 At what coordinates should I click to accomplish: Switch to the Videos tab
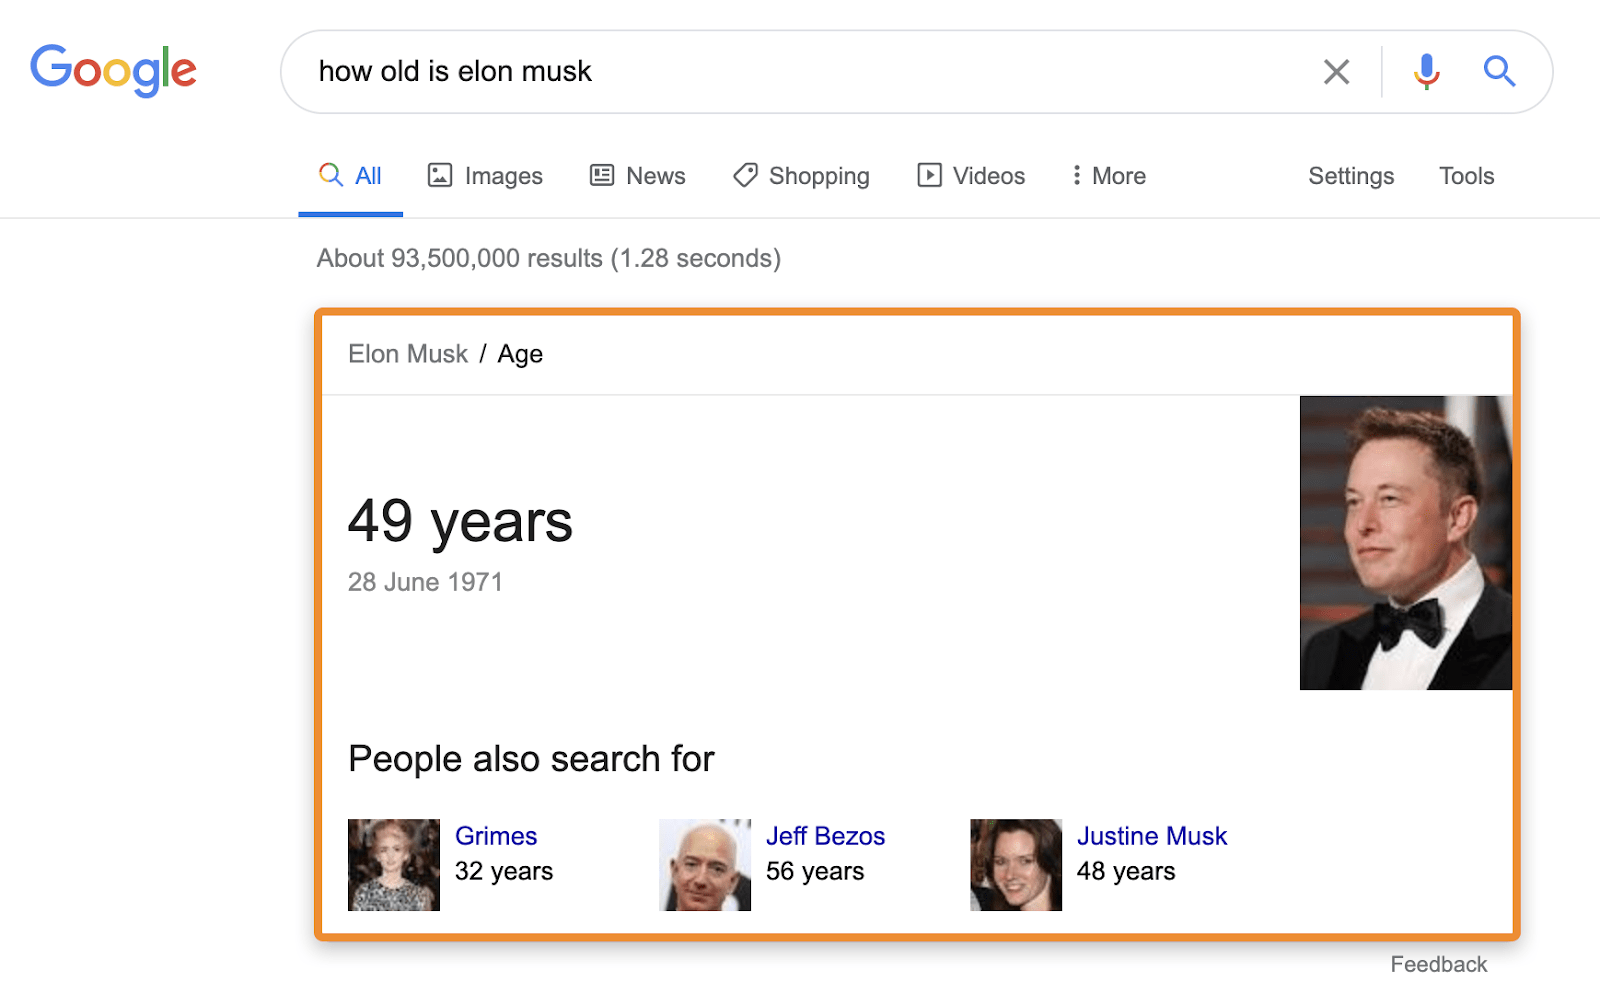coord(987,175)
